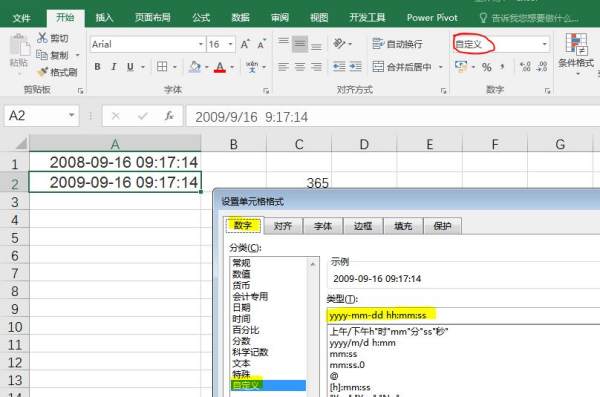The width and height of the screenshot is (600, 397).
Task: Confirm formula entry with check icon
Action: coord(143,116)
